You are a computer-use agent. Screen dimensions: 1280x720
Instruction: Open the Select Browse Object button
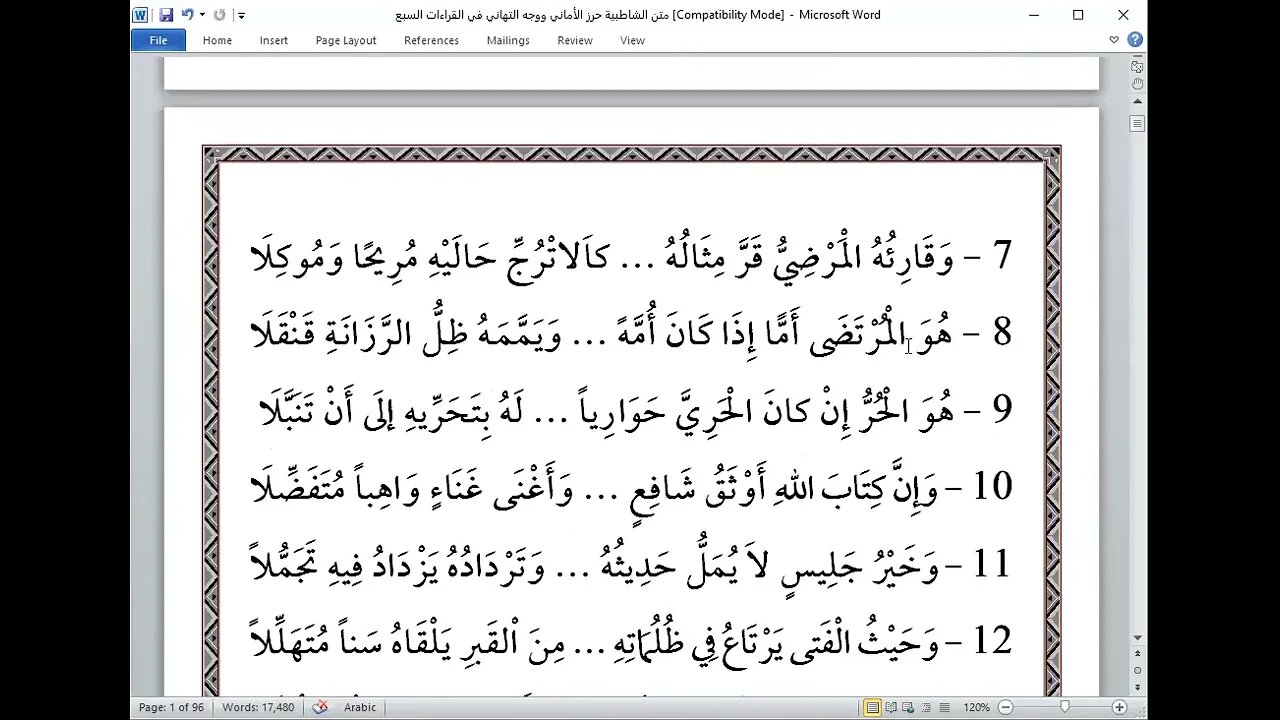point(1137,671)
